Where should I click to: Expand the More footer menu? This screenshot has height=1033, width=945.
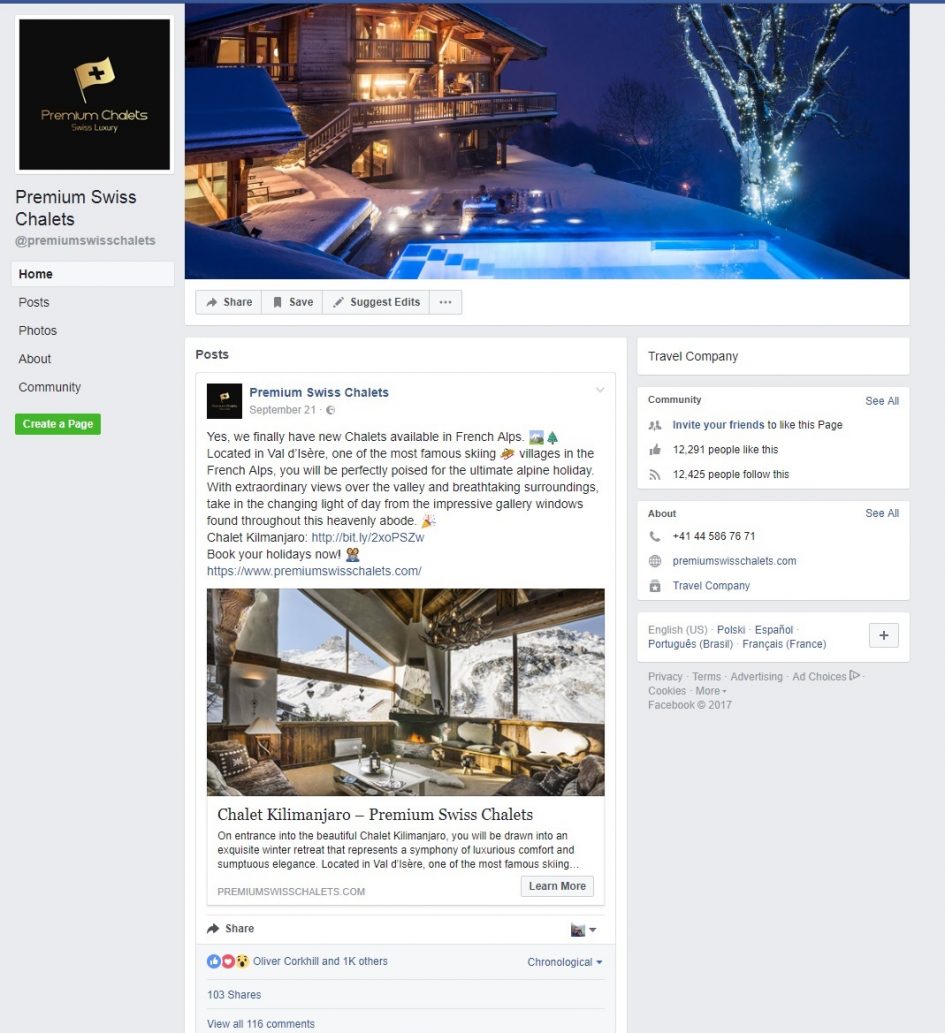[711, 691]
